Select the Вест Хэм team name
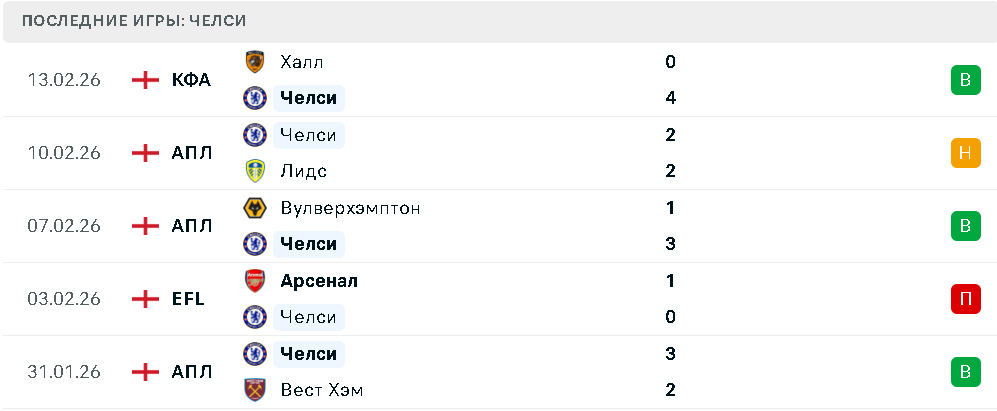 [322, 390]
